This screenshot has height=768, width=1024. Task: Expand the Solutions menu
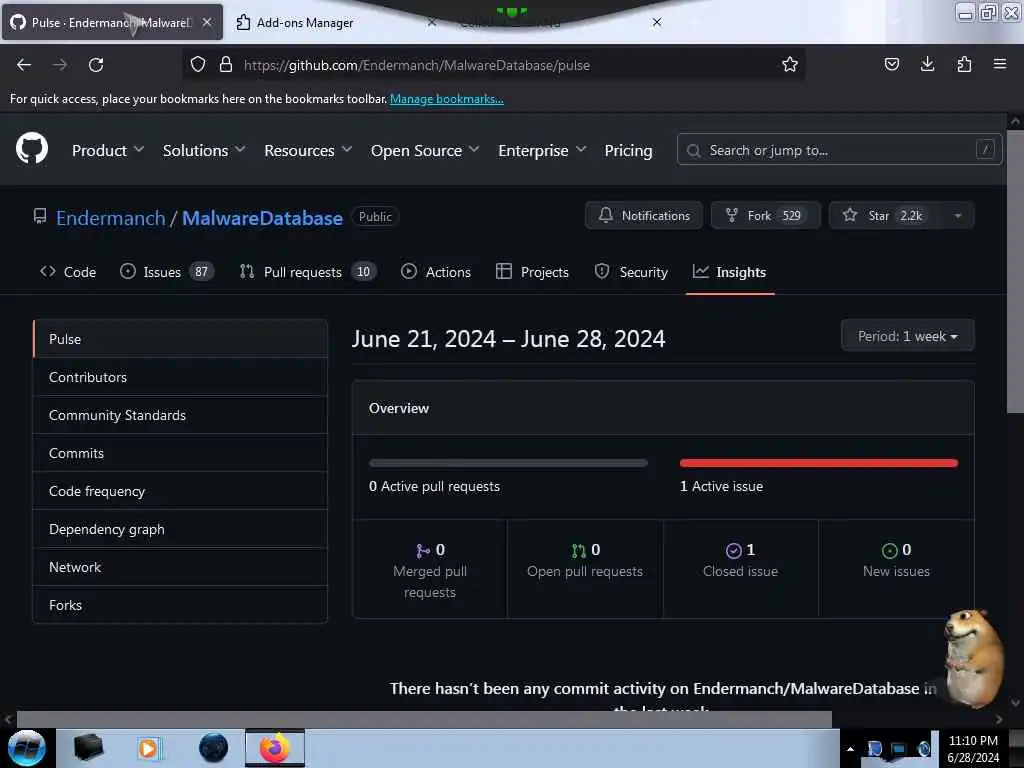(204, 150)
